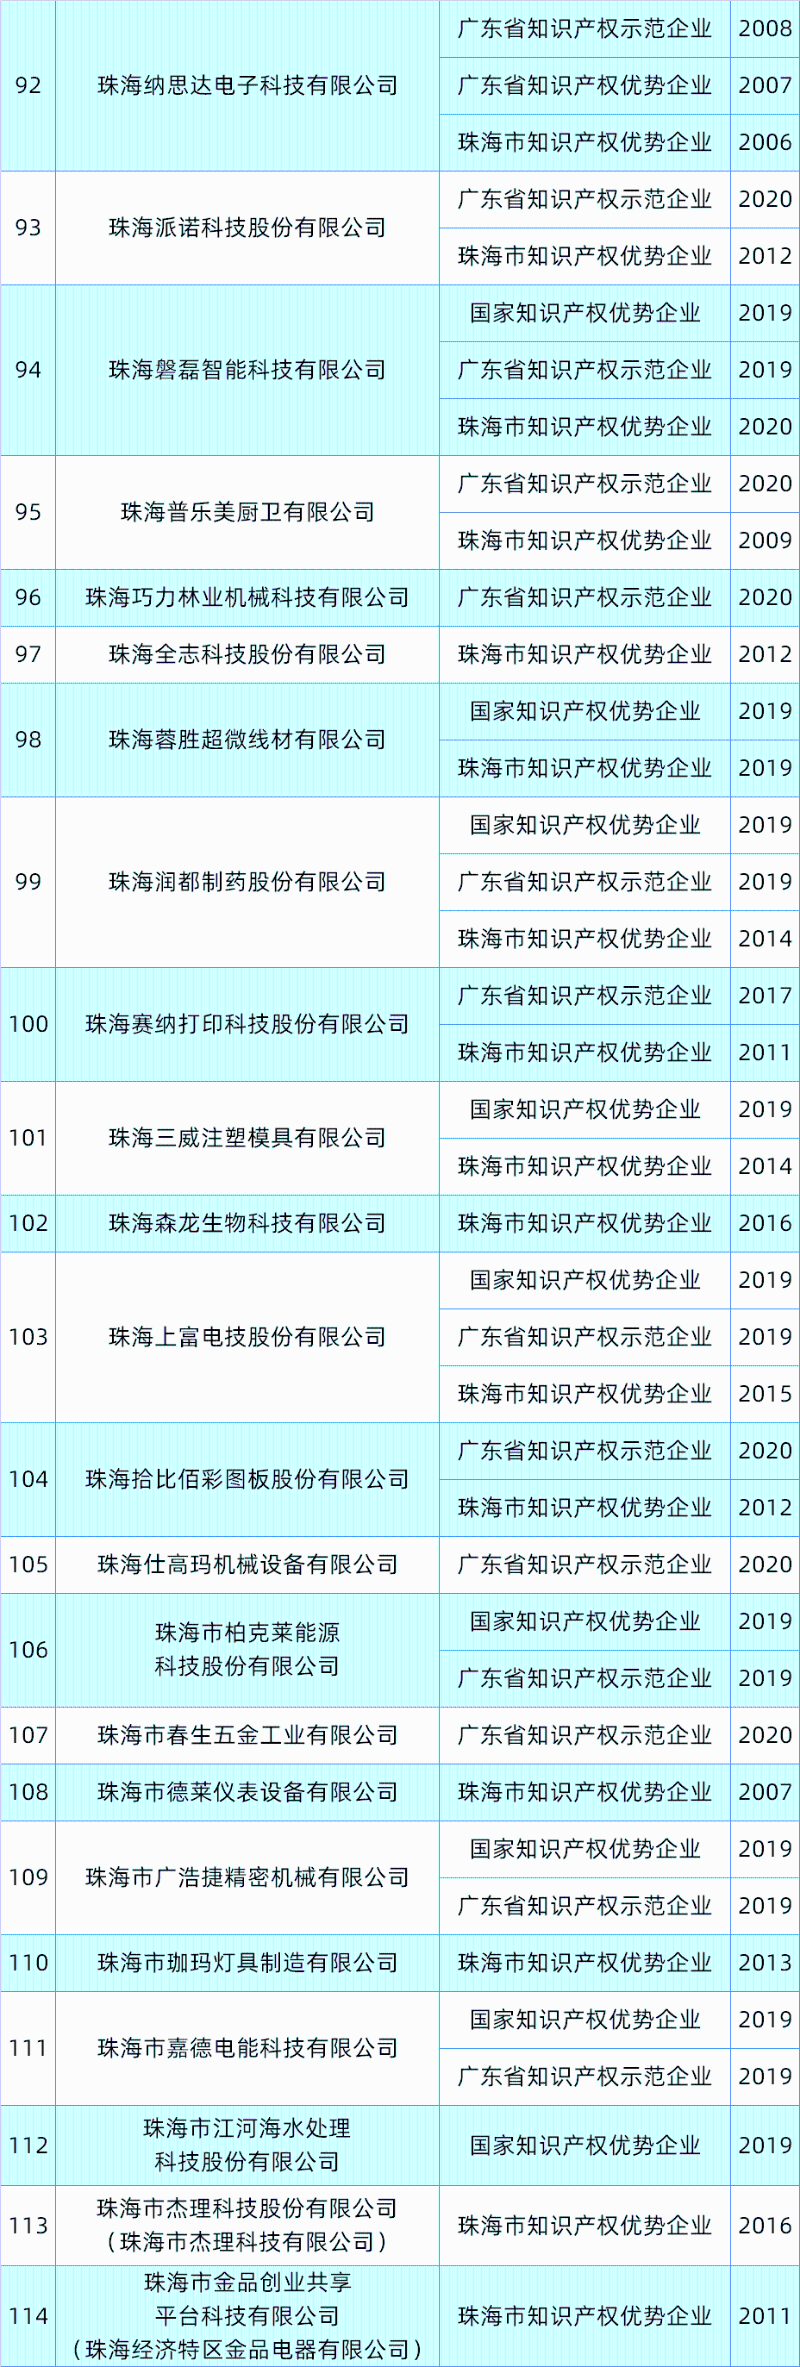Select 珠海赛纳打印科技股份有限公司 in row 100
Image resolution: width=800 pixels, height=2367 pixels.
pos(247,1024)
